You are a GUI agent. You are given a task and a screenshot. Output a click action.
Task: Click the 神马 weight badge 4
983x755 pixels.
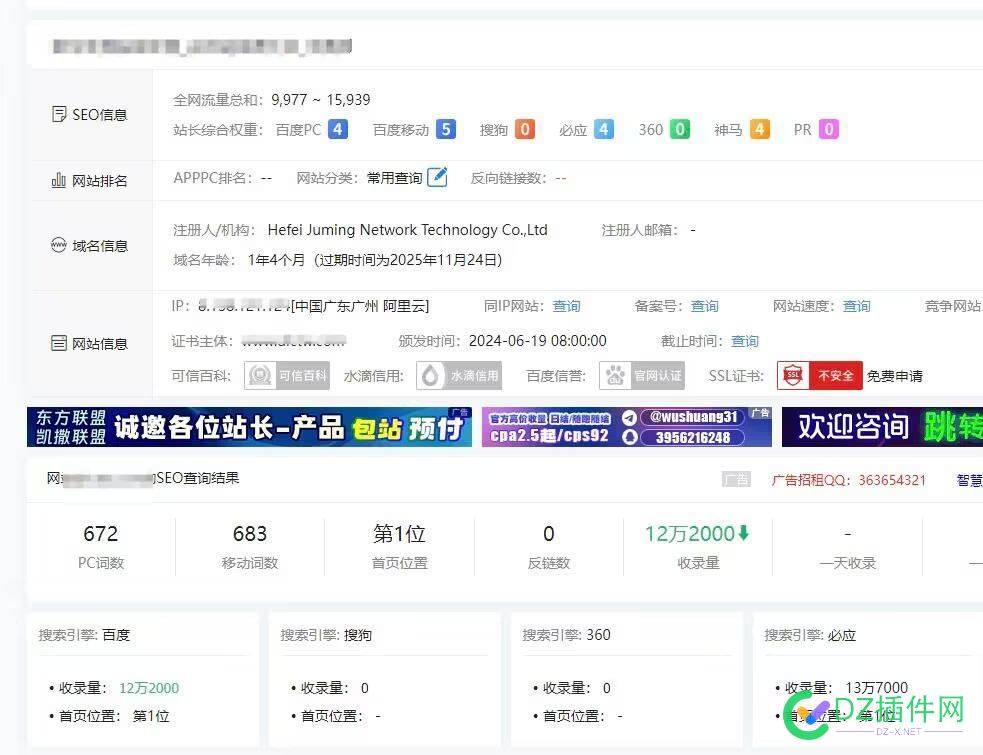[759, 129]
